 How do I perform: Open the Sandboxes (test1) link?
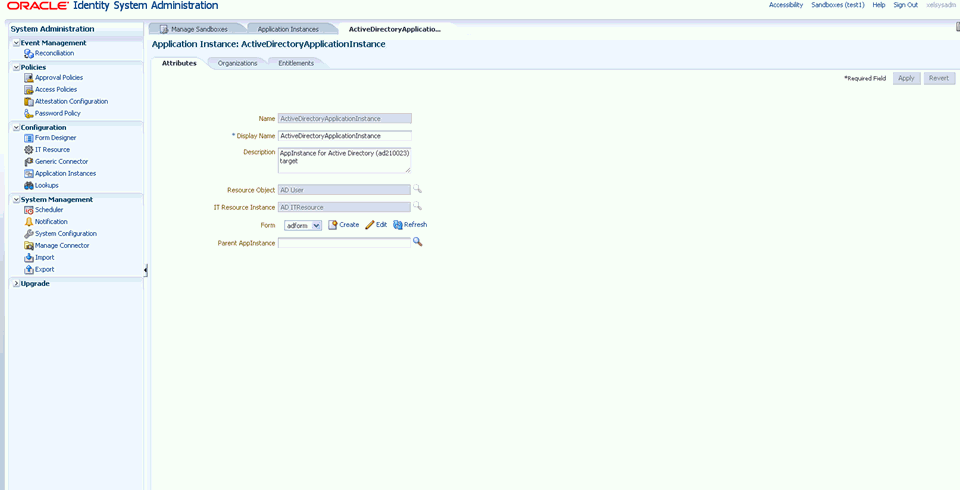point(838,5)
